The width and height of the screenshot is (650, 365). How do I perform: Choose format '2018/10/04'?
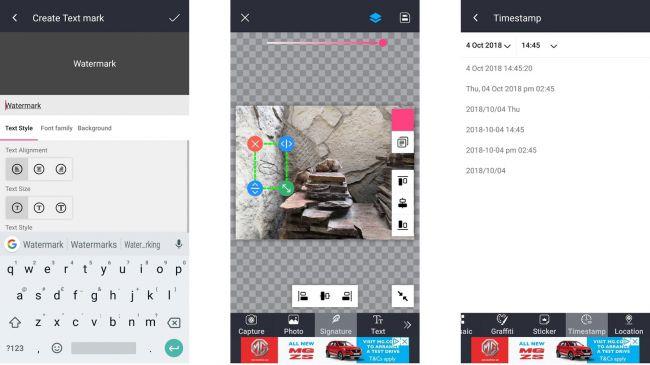tap(485, 170)
